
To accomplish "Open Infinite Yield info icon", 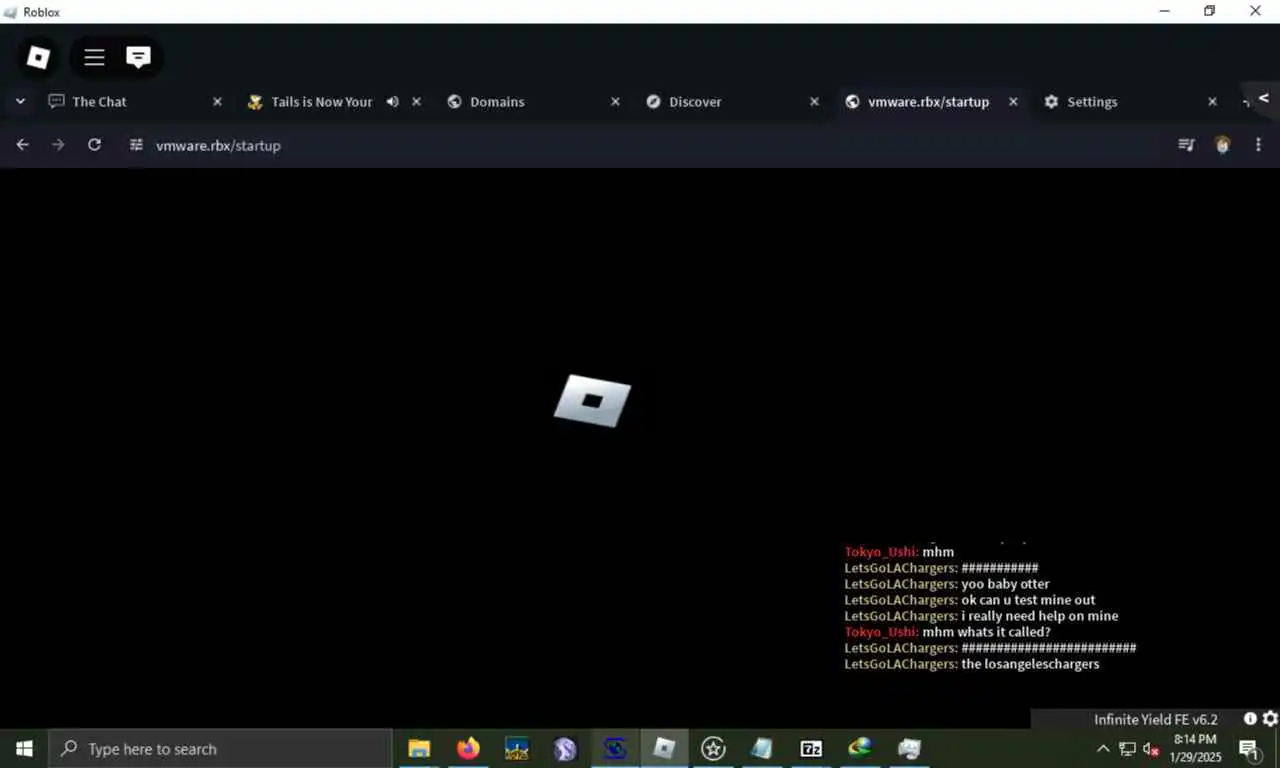I will pyautogui.click(x=1250, y=719).
